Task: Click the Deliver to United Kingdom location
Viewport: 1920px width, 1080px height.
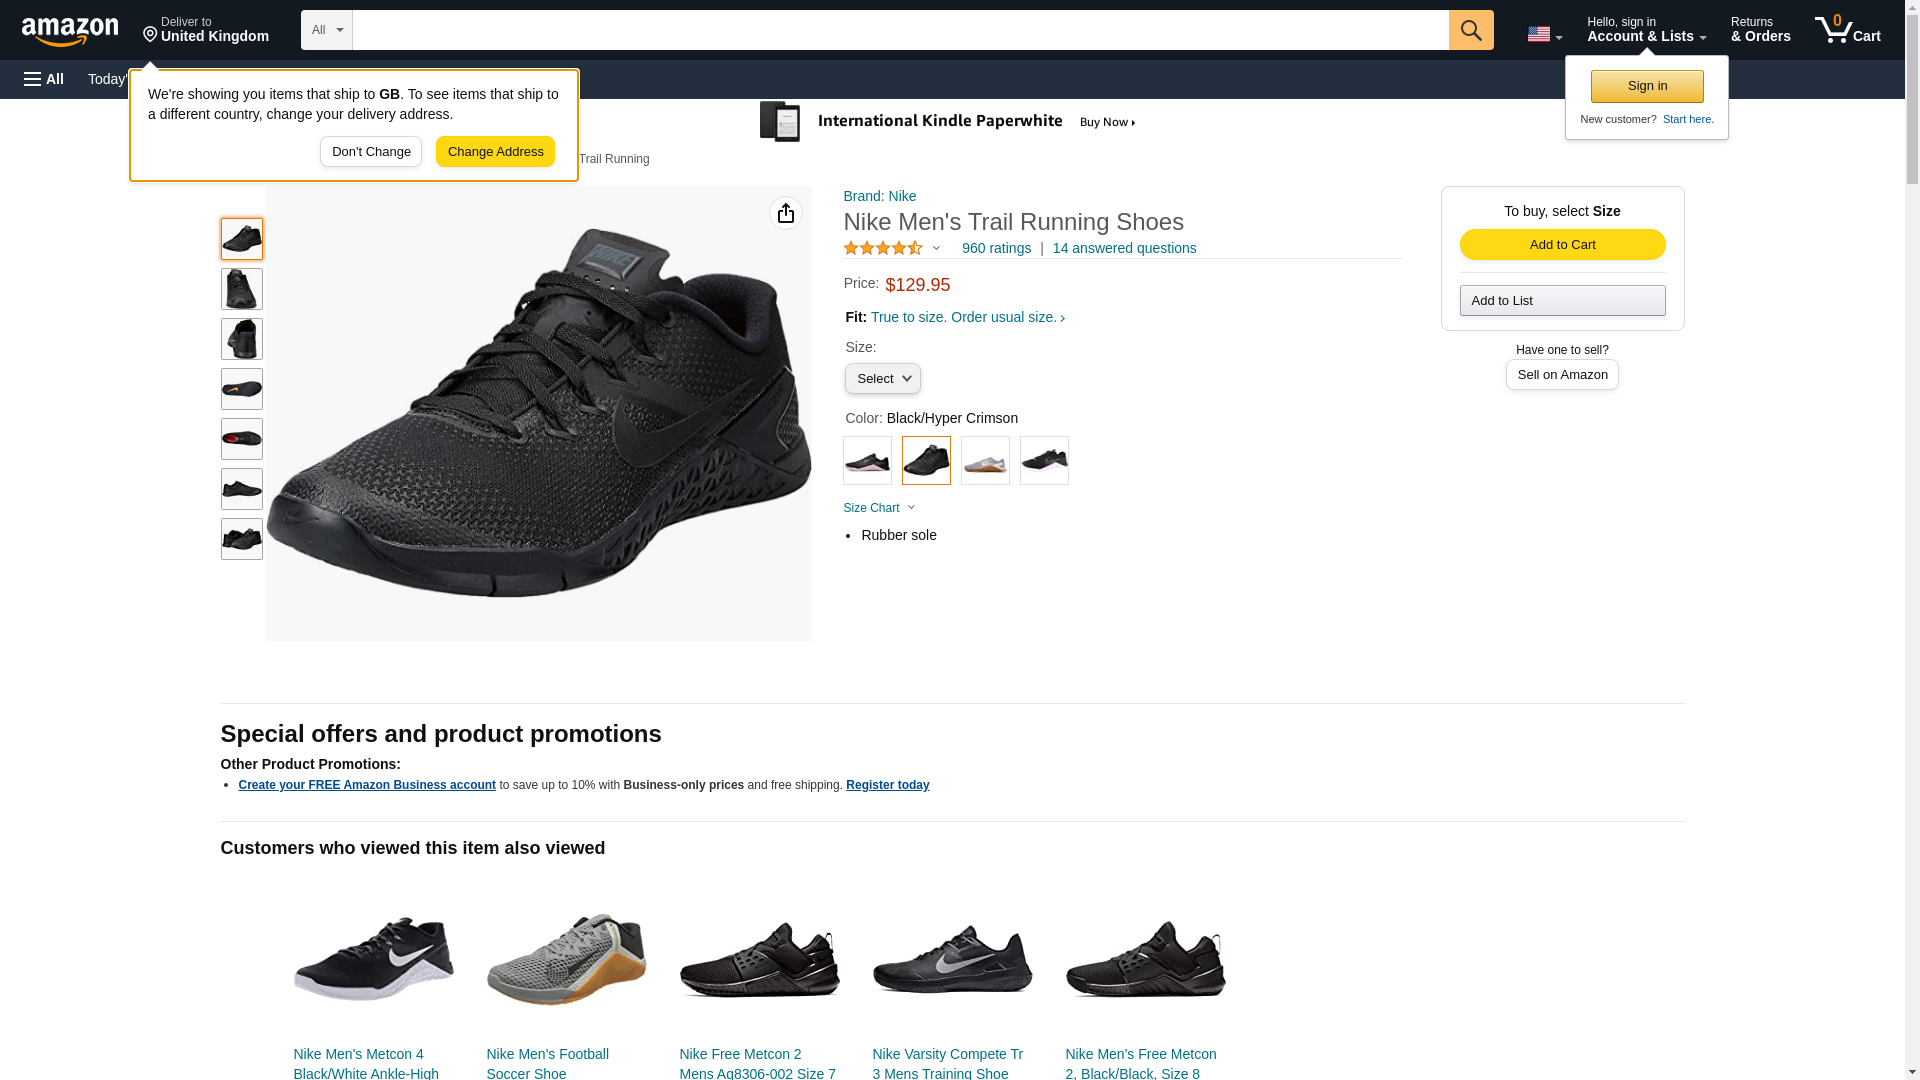Action: [x=205, y=30]
